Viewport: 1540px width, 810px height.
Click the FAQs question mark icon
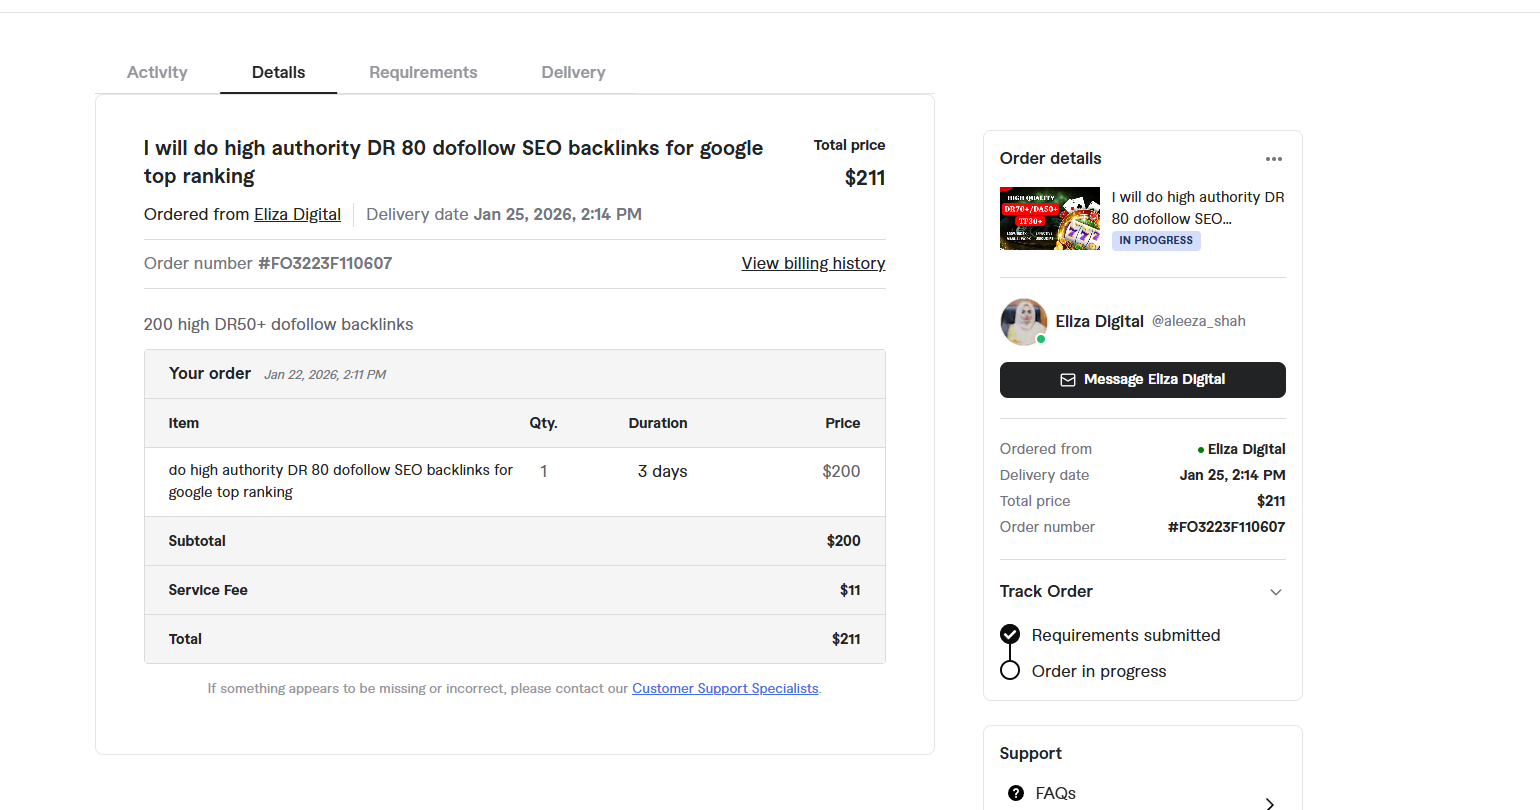(1016, 793)
